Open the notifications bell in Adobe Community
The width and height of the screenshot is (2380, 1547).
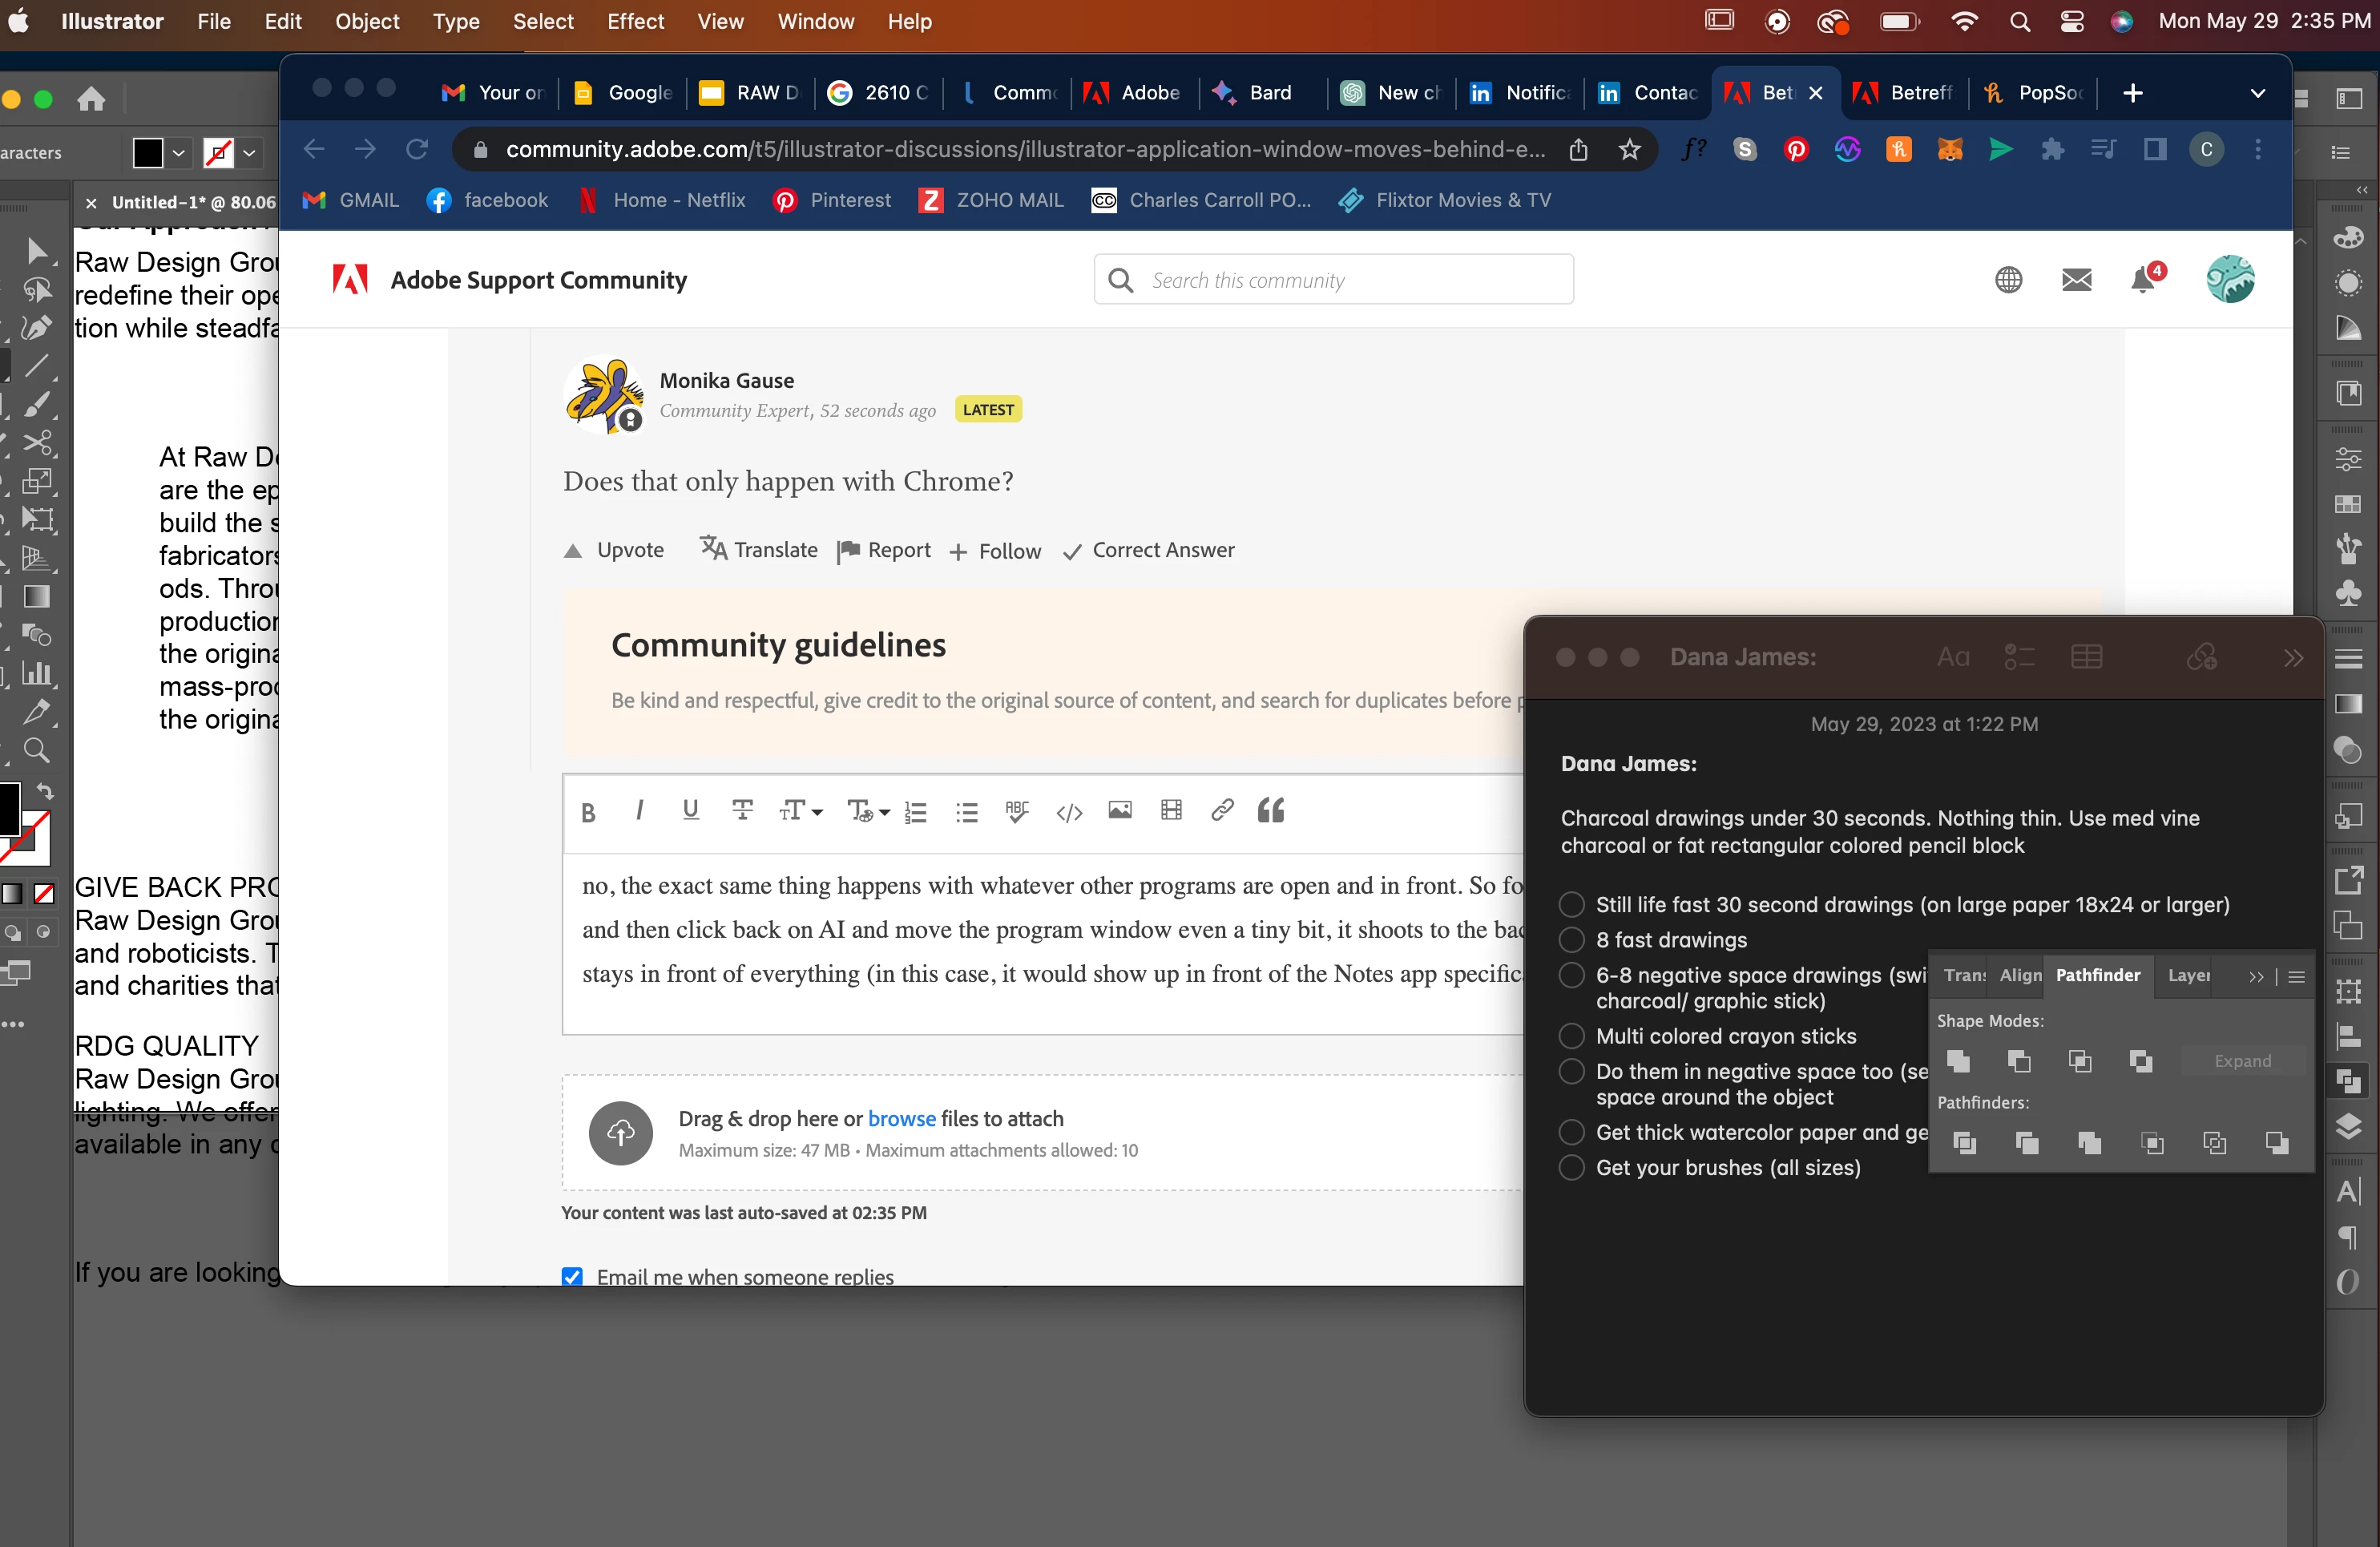click(2143, 280)
